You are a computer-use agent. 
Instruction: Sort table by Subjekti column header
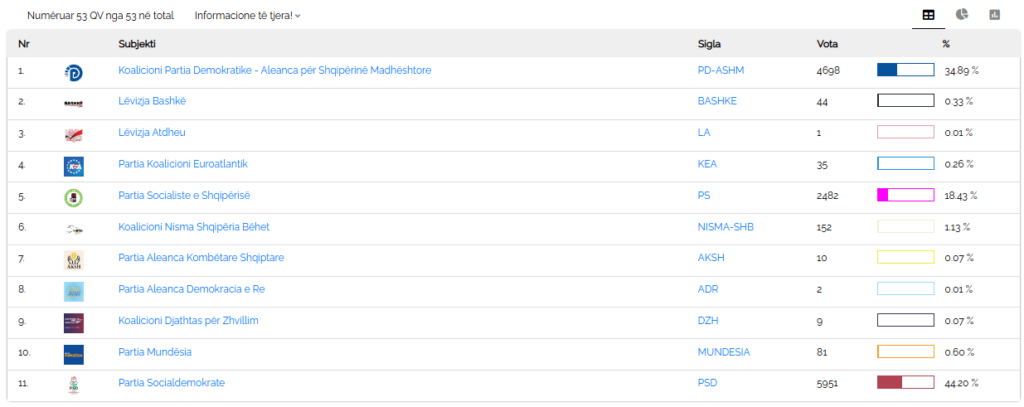point(137,44)
